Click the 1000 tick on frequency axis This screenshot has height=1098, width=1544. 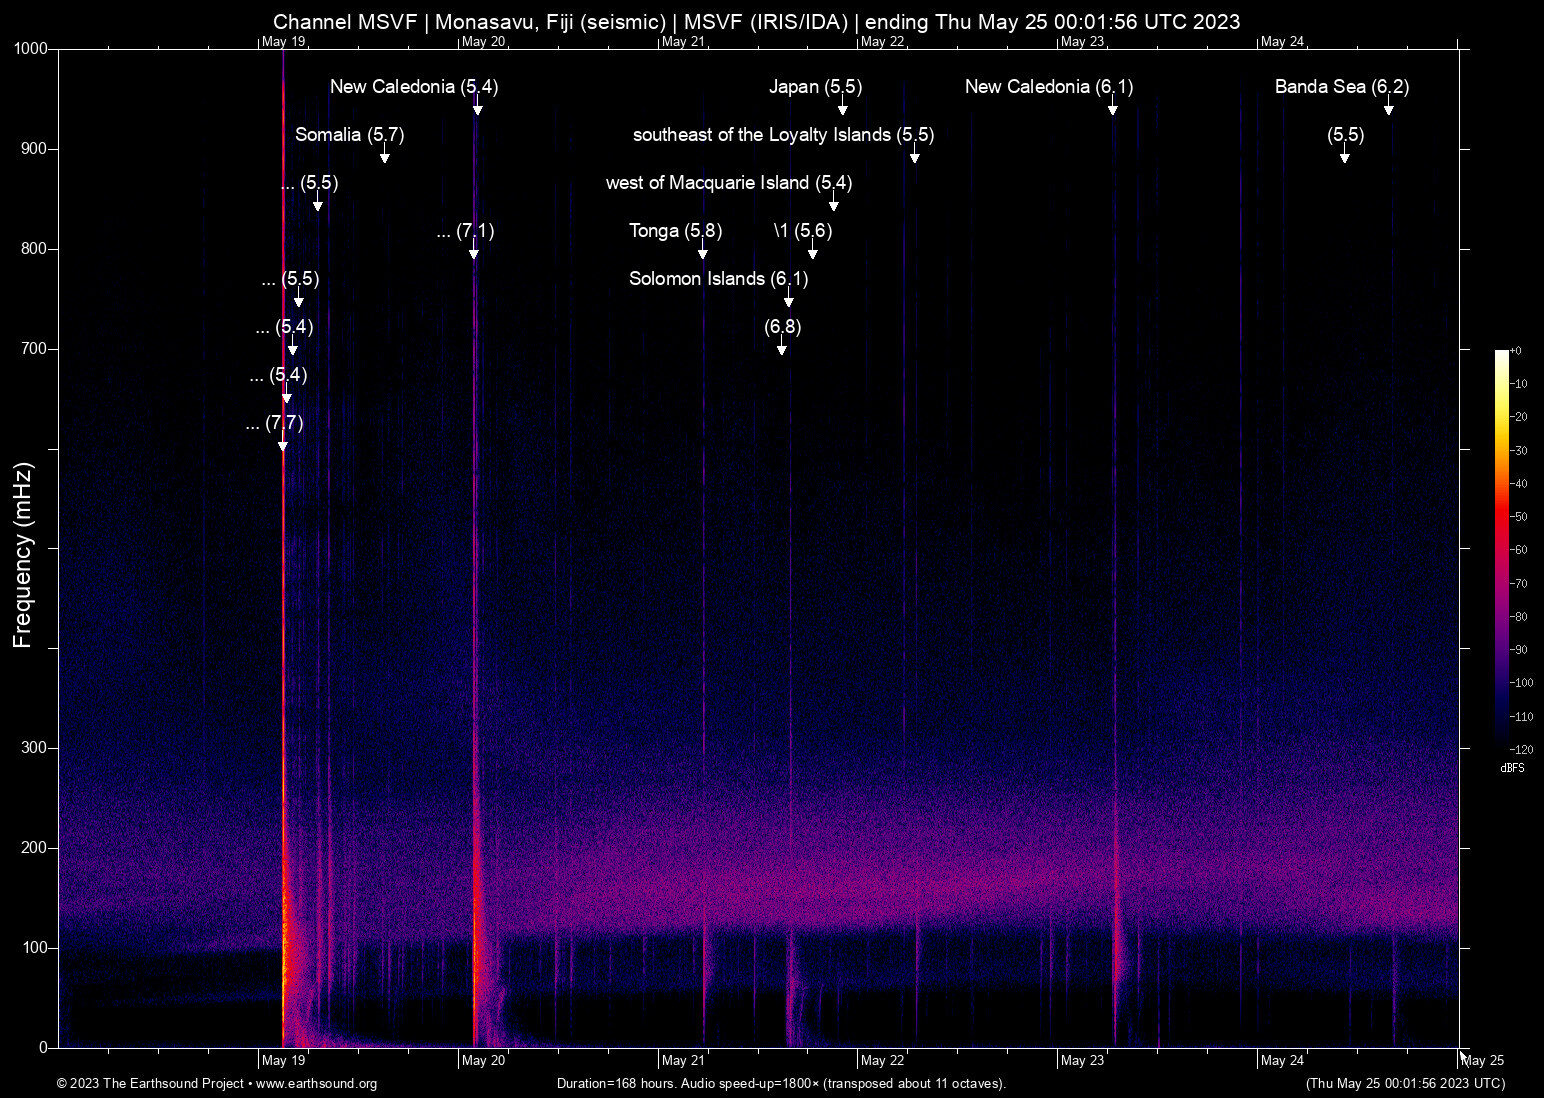pyautogui.click(x=31, y=49)
